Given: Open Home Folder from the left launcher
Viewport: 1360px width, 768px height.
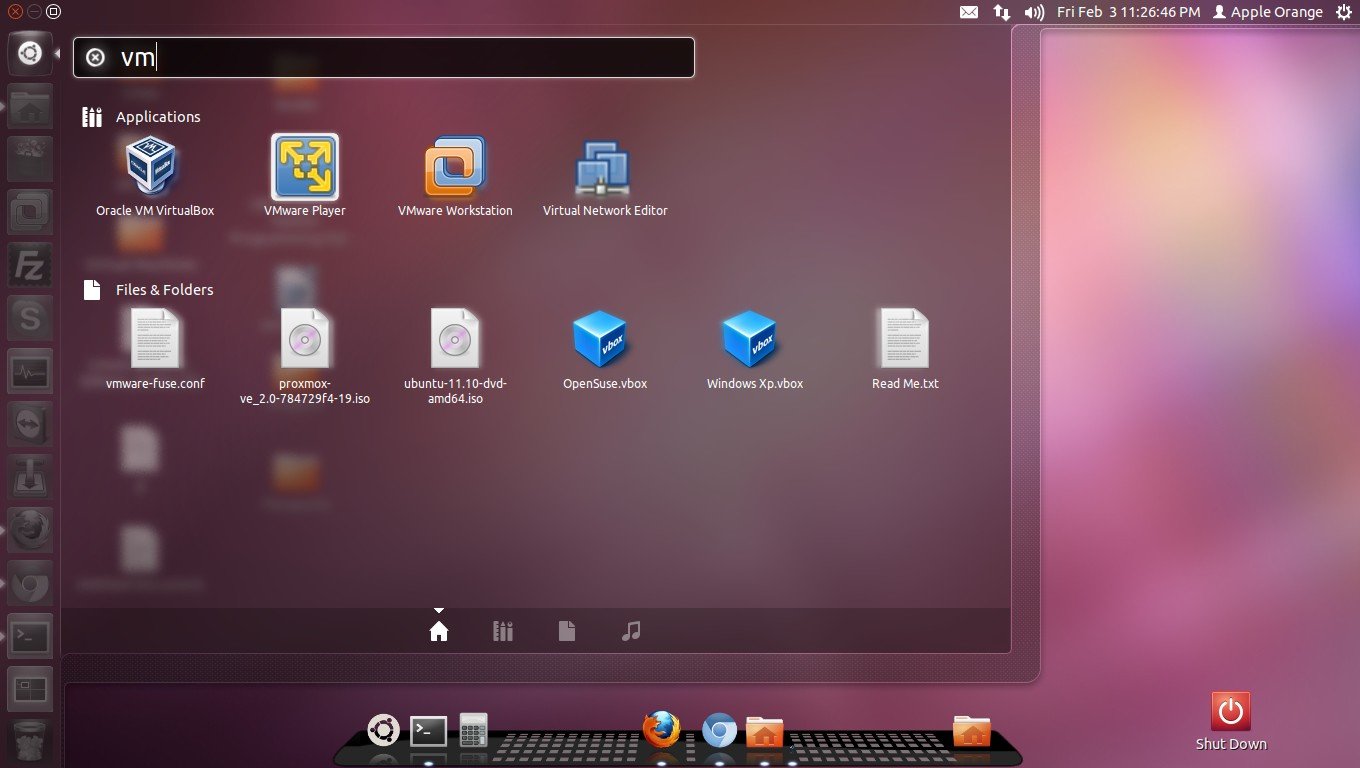Looking at the screenshot, I should pos(30,105).
